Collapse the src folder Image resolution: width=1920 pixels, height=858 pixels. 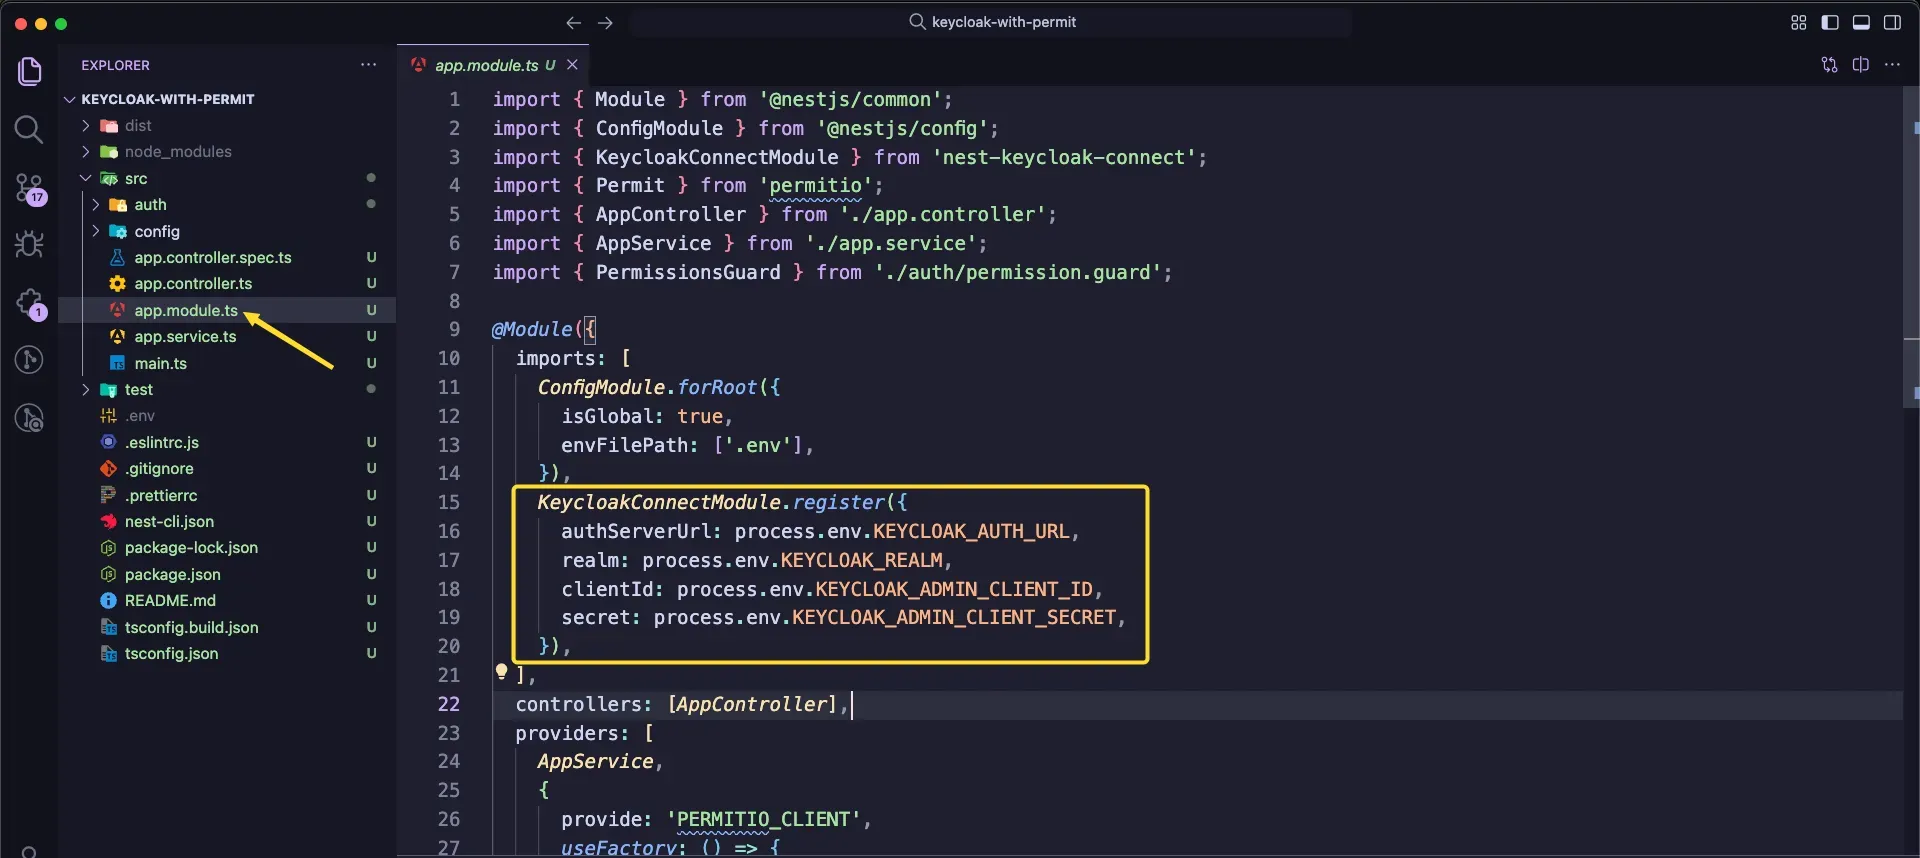click(136, 179)
